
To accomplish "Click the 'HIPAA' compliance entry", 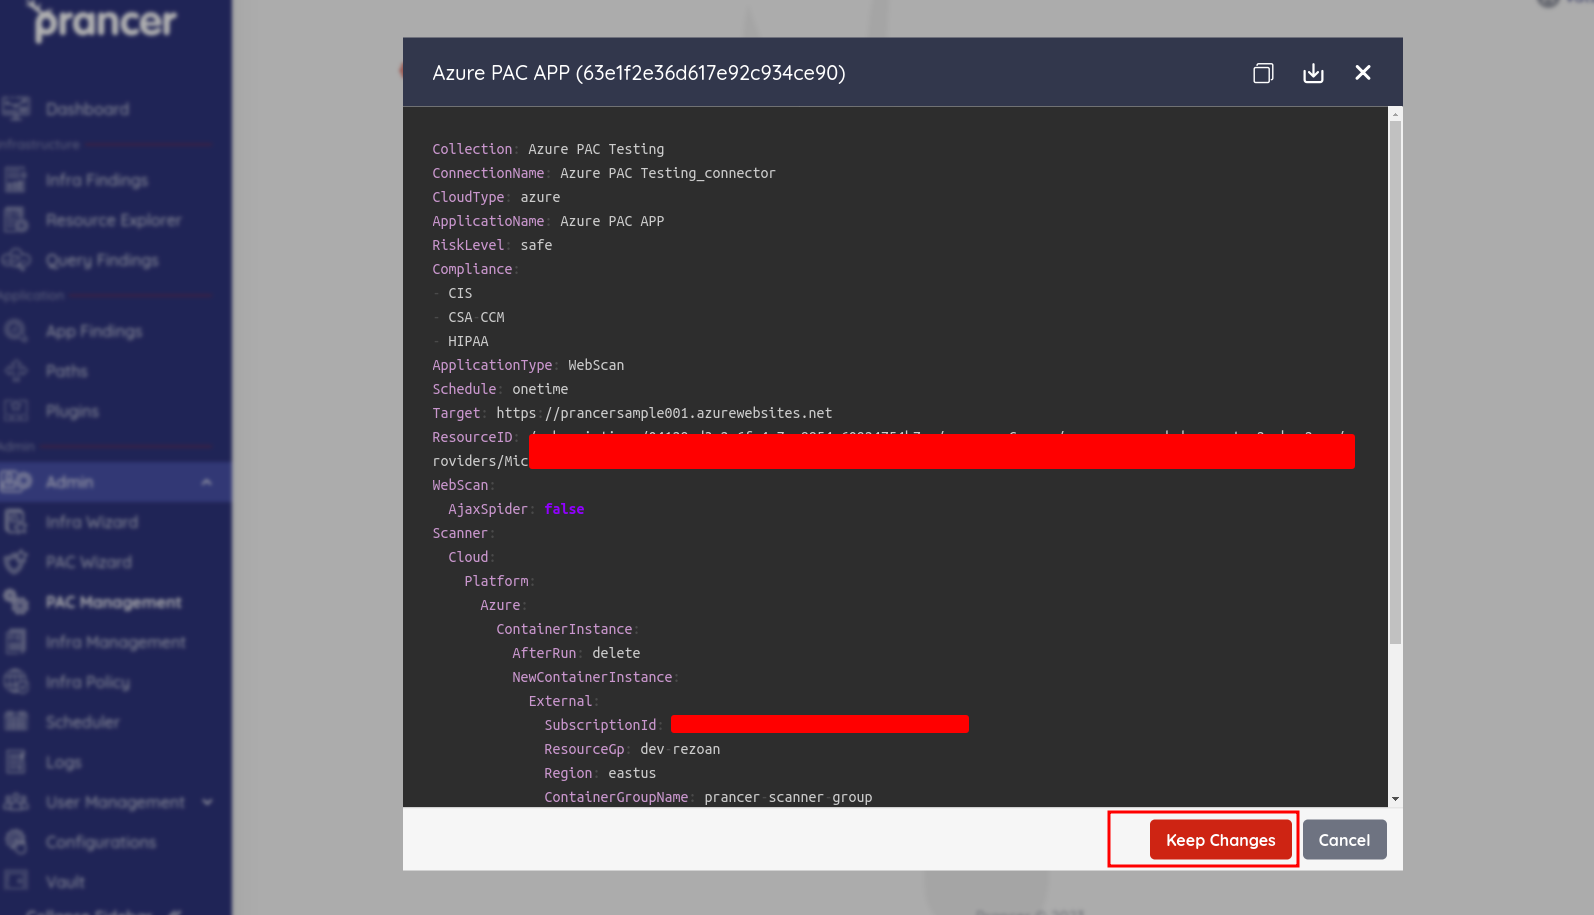I will coord(468,341).
